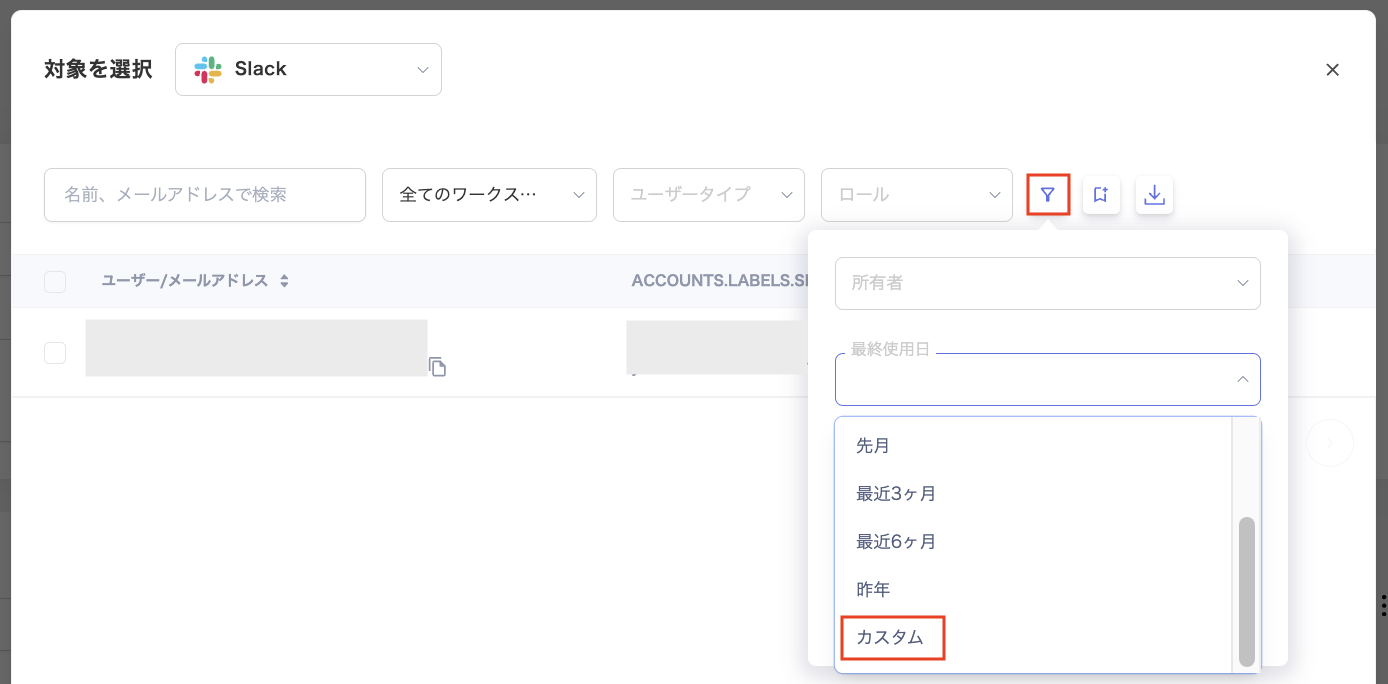Click the Slack logo in target selector
1388x684 pixels.
208,69
